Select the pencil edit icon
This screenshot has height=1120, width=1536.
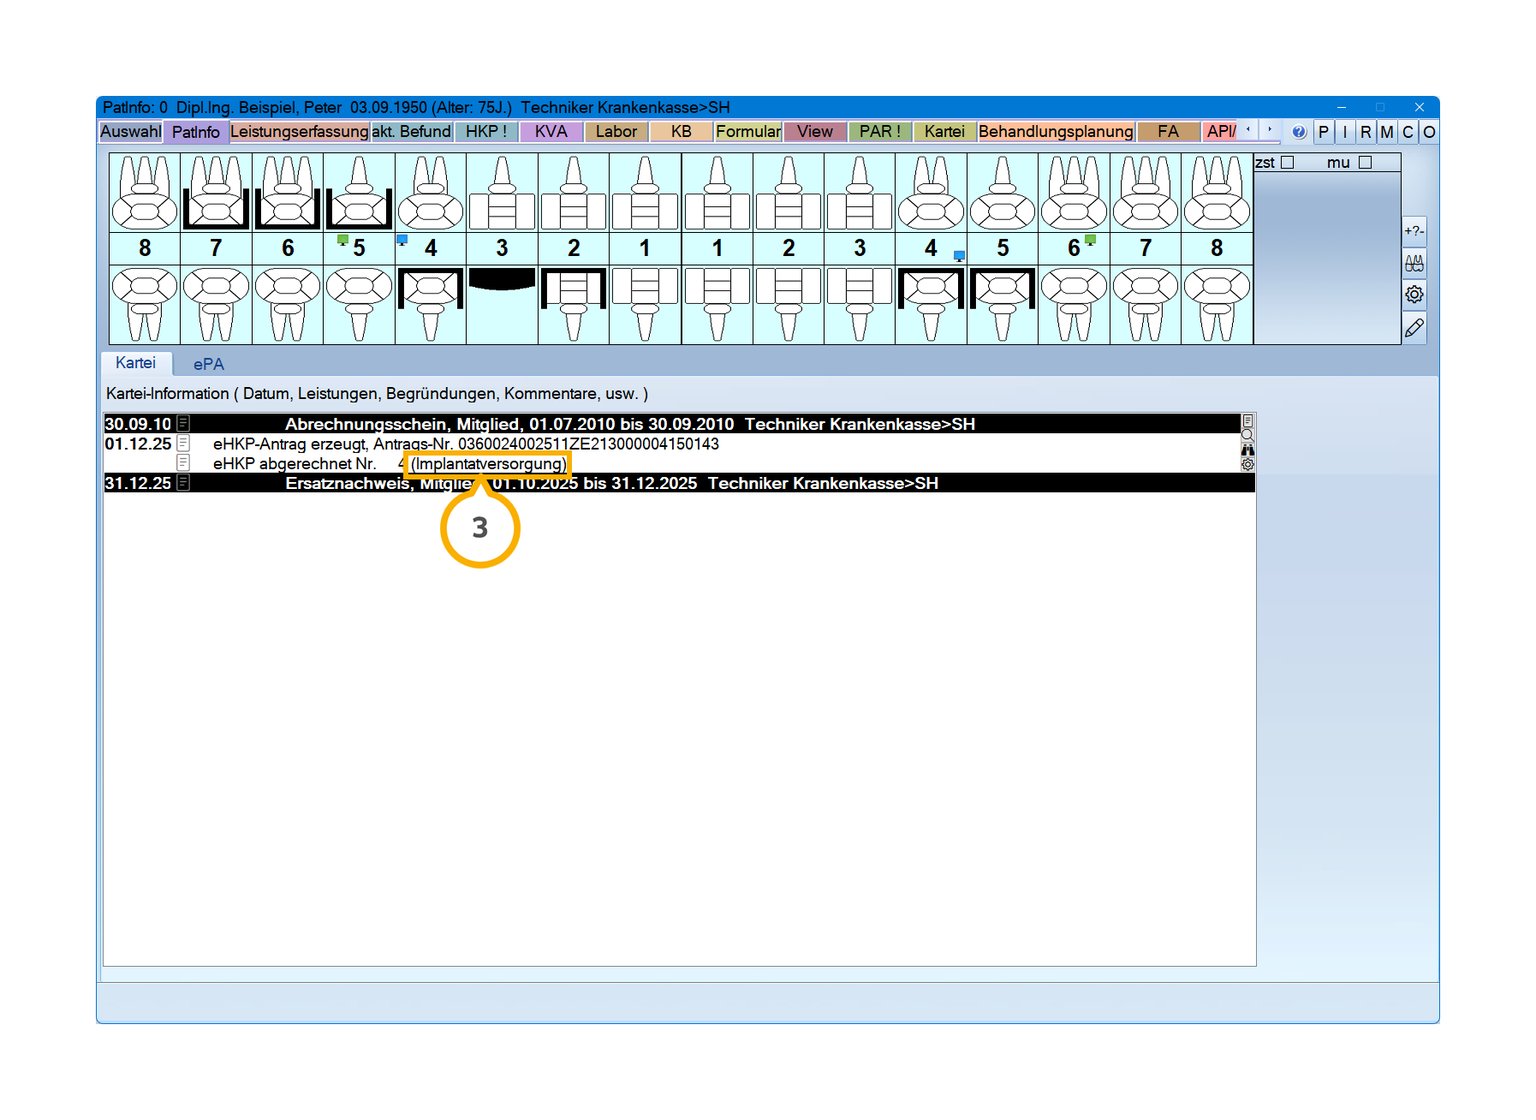point(1414,328)
